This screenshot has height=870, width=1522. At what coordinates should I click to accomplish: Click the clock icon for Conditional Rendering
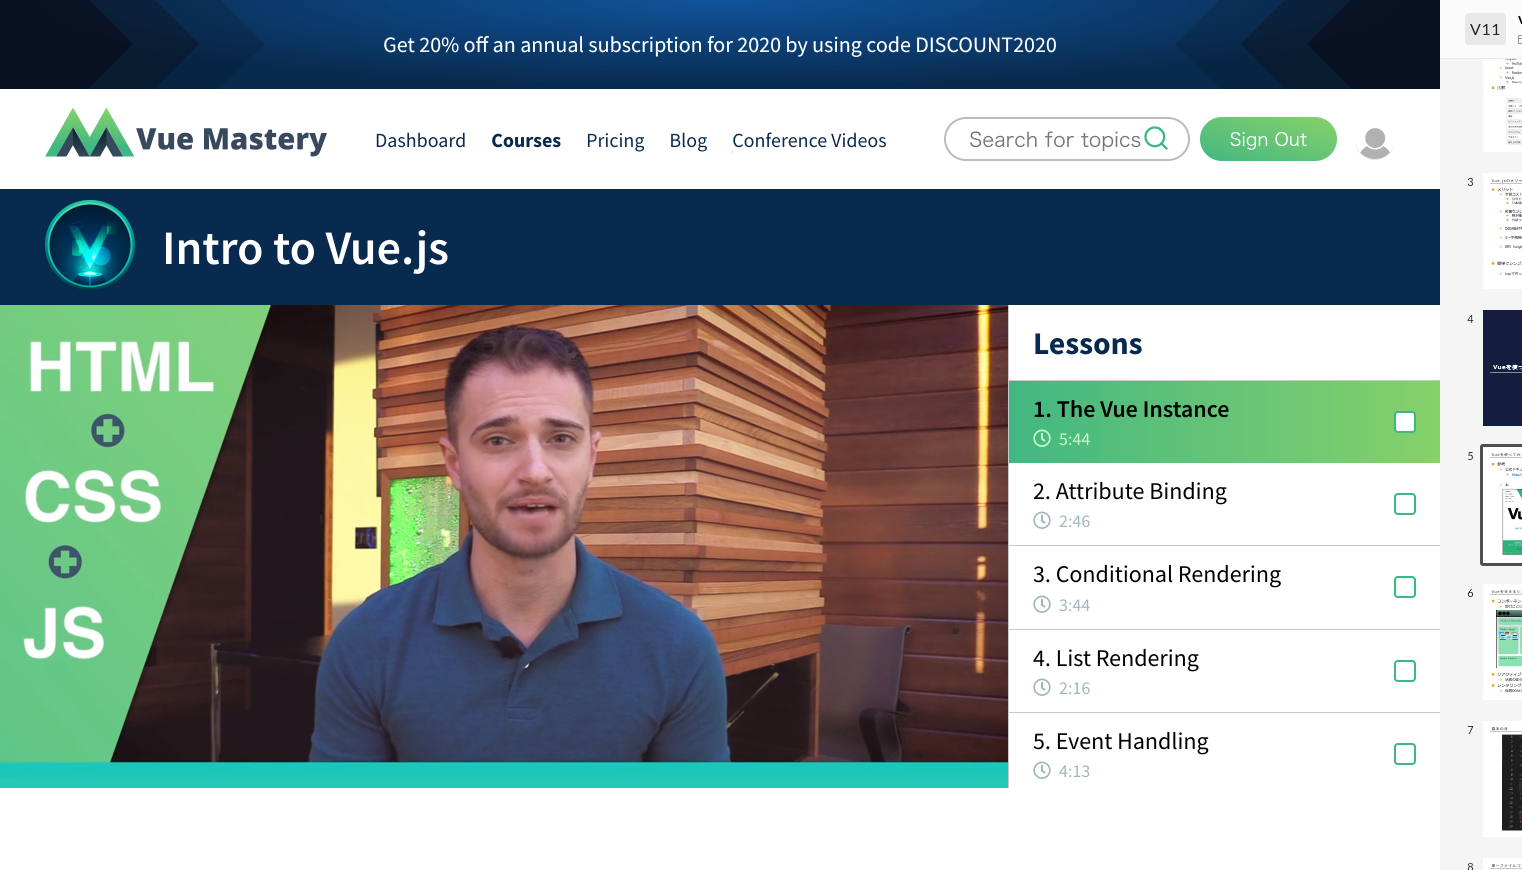[x=1042, y=604]
